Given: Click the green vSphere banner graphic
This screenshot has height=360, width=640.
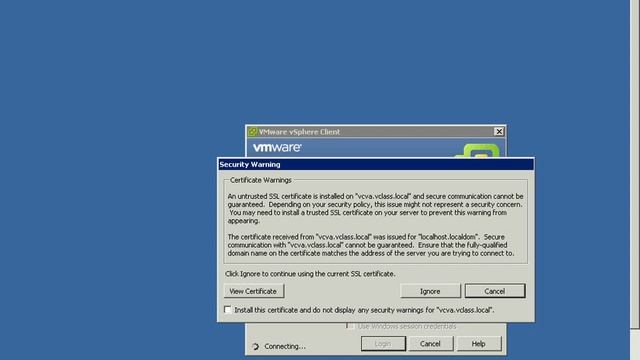Looking at the screenshot, I should (x=478, y=150).
